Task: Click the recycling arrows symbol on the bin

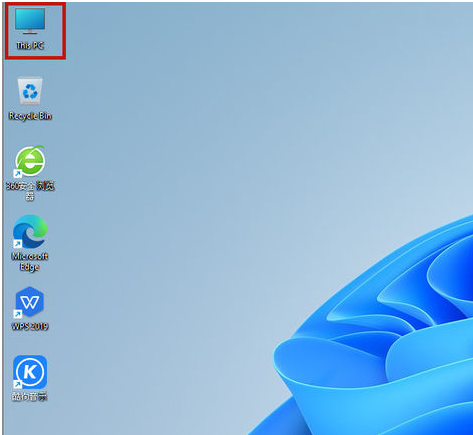Action: click(x=30, y=91)
